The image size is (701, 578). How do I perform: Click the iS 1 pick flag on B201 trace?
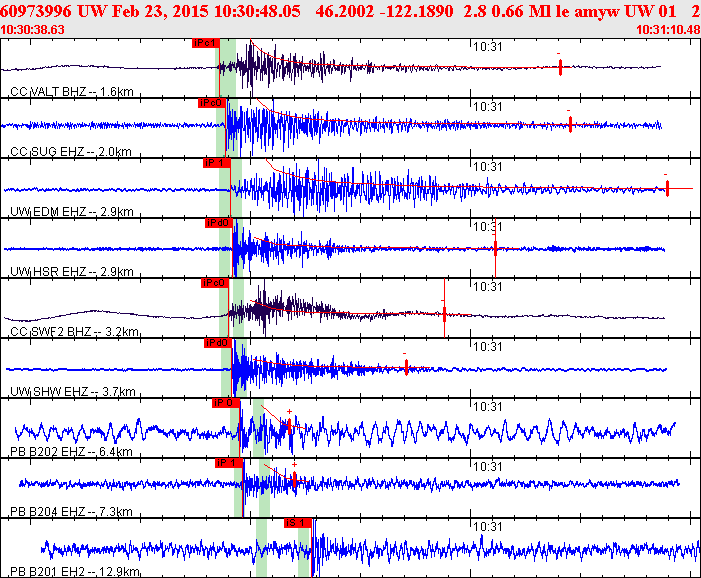[x=298, y=523]
